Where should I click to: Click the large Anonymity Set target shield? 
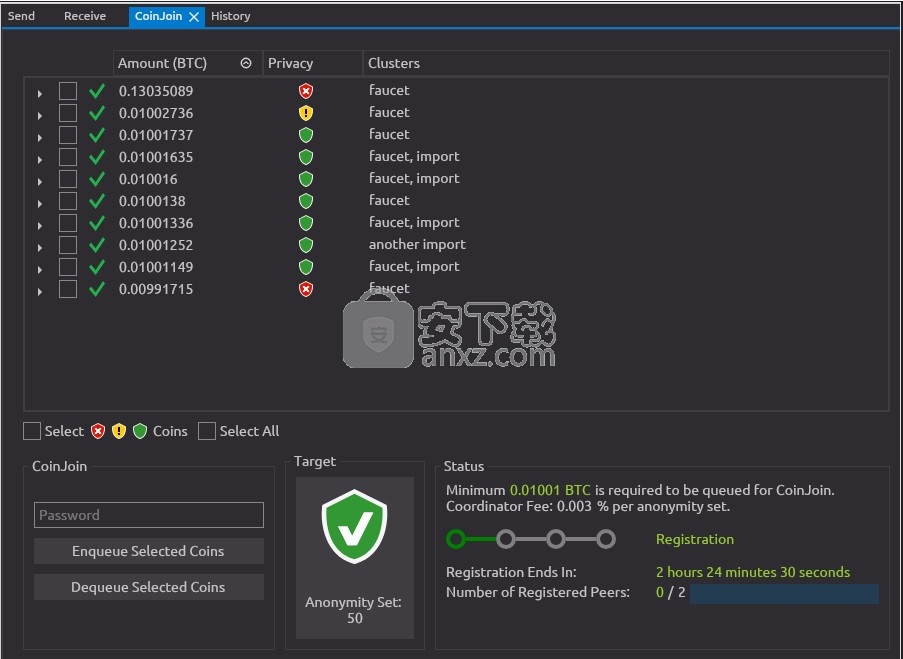pos(354,526)
